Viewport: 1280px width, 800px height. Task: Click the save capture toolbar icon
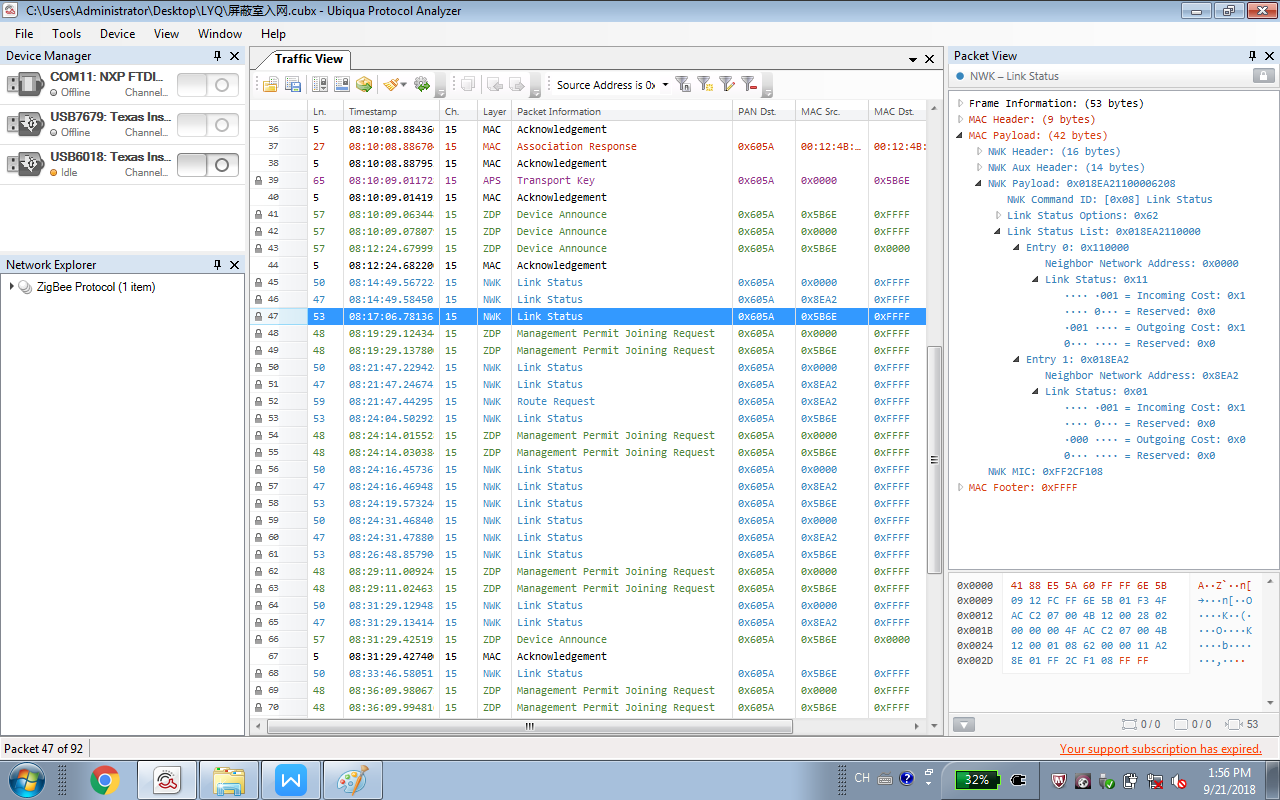[x=293, y=85]
